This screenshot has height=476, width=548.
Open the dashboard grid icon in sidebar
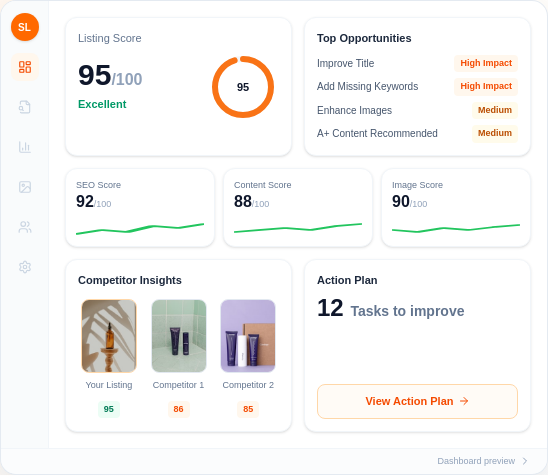point(25,67)
